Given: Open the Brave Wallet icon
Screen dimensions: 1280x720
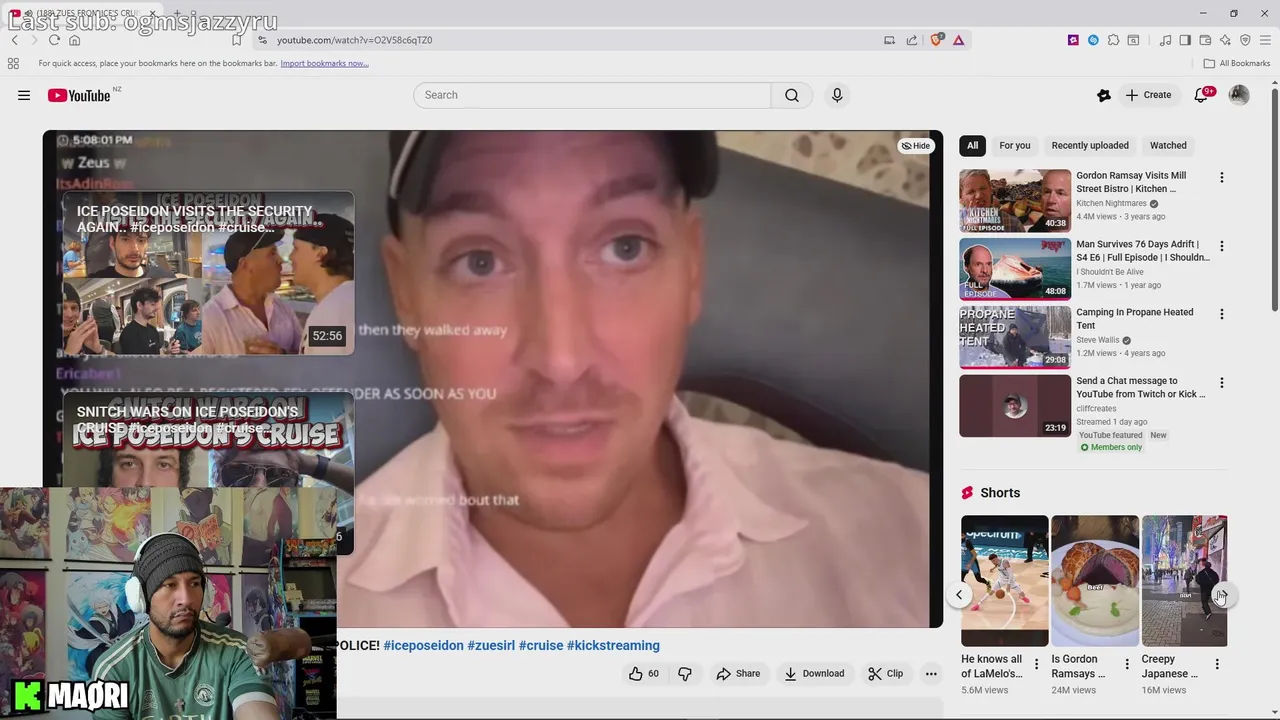Looking at the screenshot, I should pos(1205,40).
